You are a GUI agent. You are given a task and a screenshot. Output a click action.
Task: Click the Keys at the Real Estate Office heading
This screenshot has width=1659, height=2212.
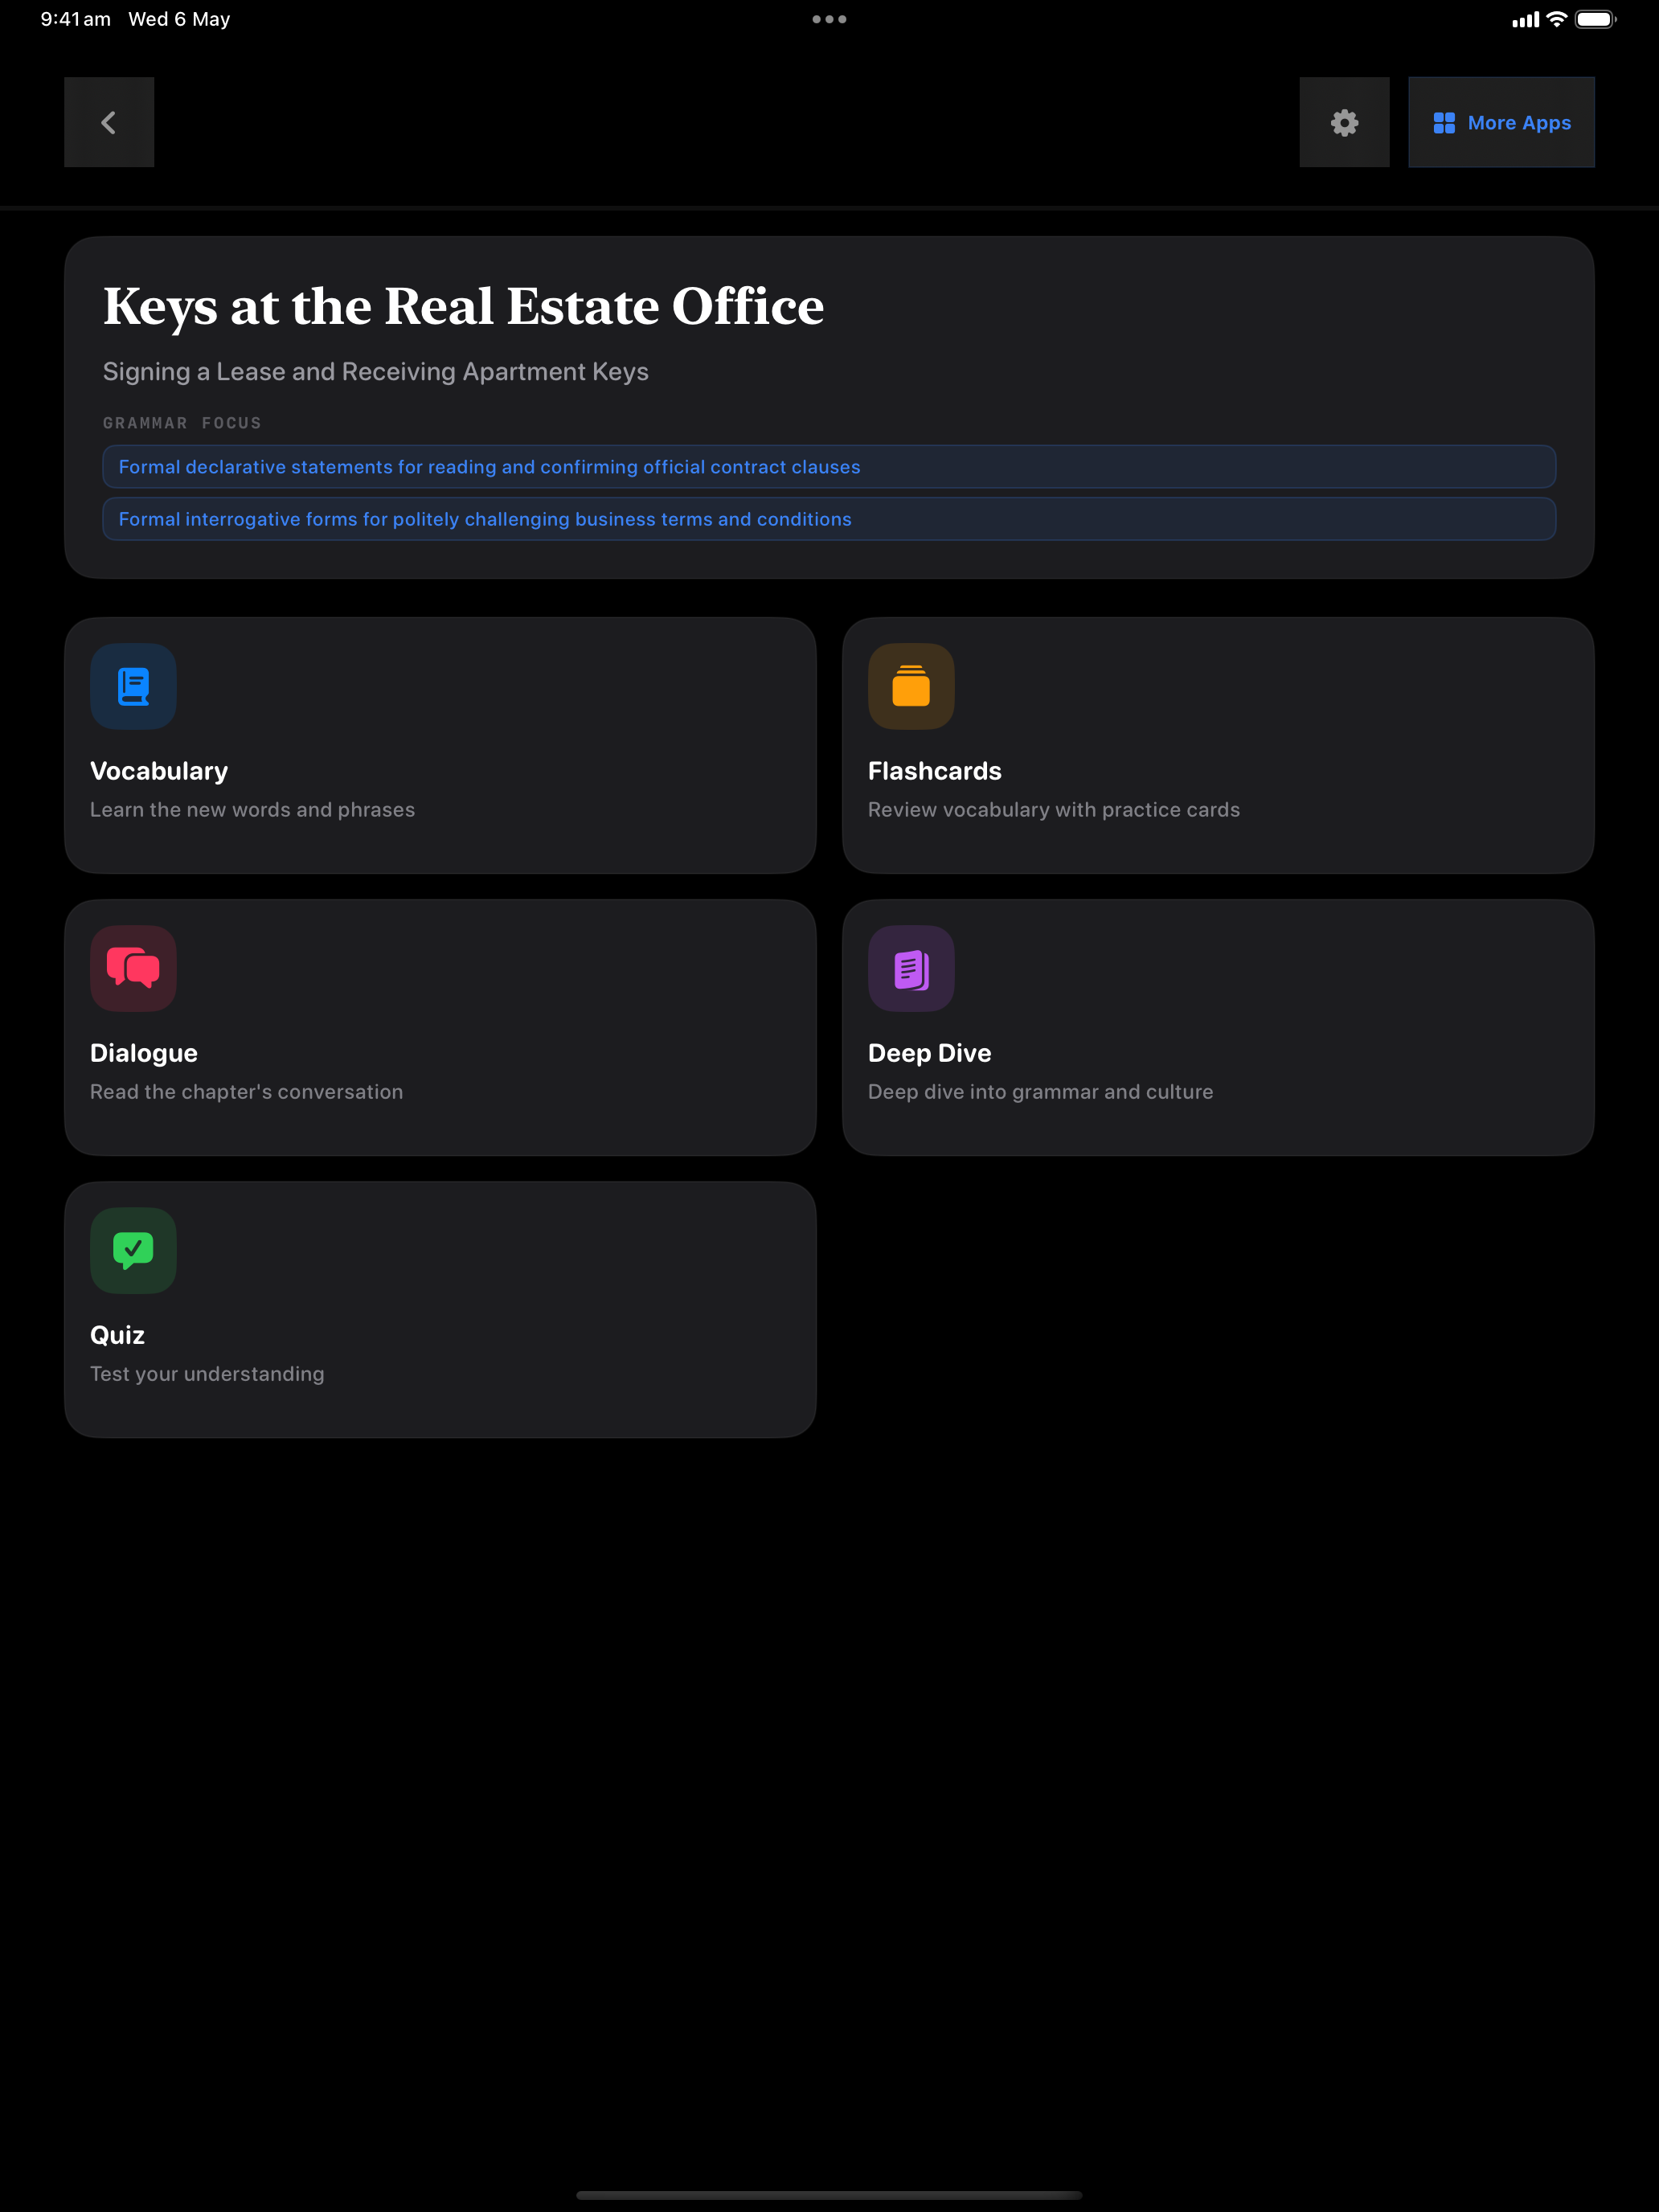[463, 306]
